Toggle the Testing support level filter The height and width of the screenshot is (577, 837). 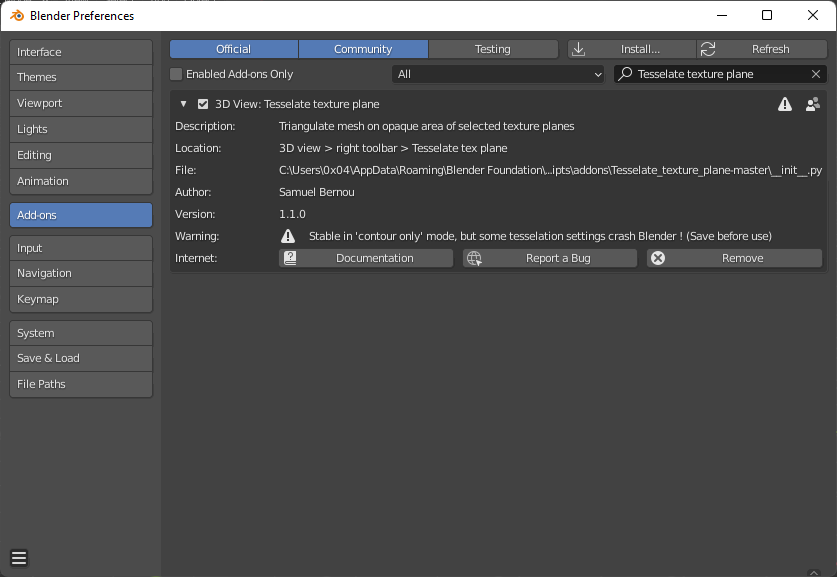[492, 49]
